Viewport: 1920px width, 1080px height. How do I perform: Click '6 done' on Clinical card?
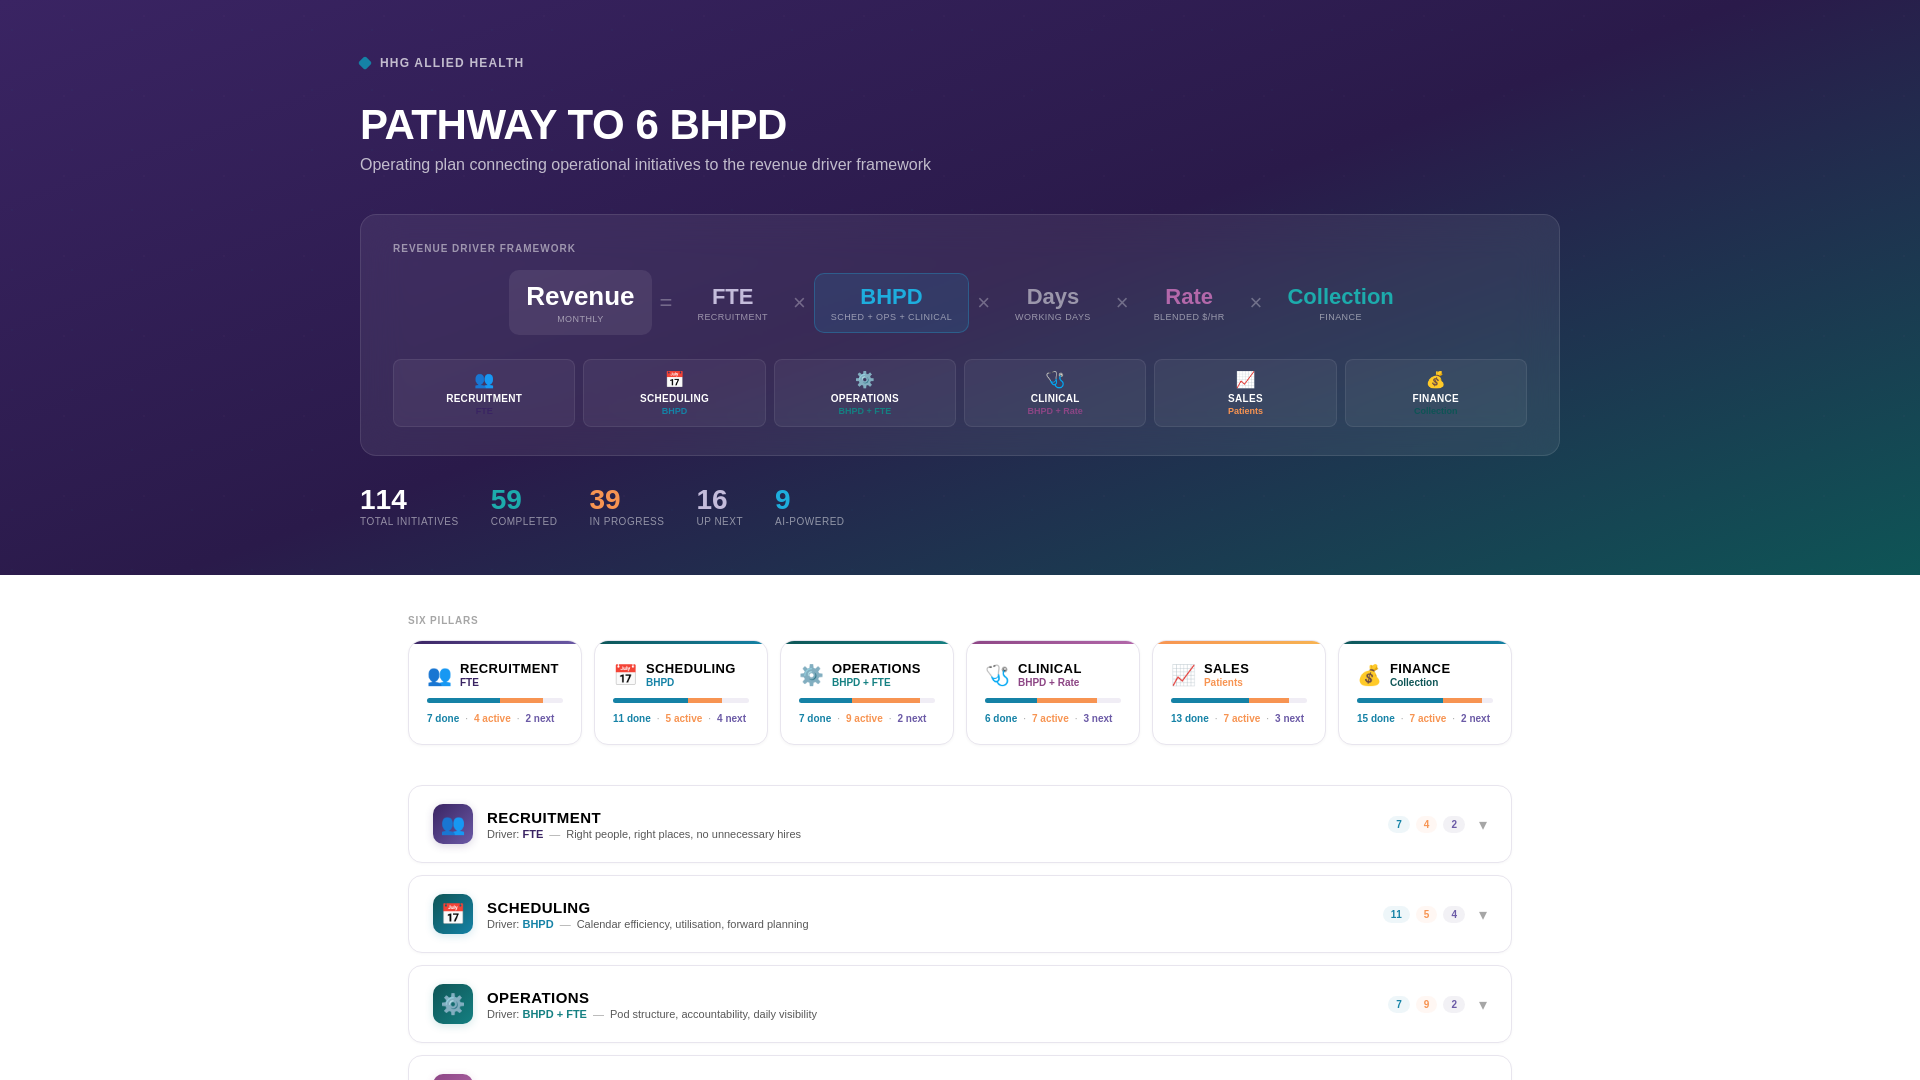[x=1001, y=719]
